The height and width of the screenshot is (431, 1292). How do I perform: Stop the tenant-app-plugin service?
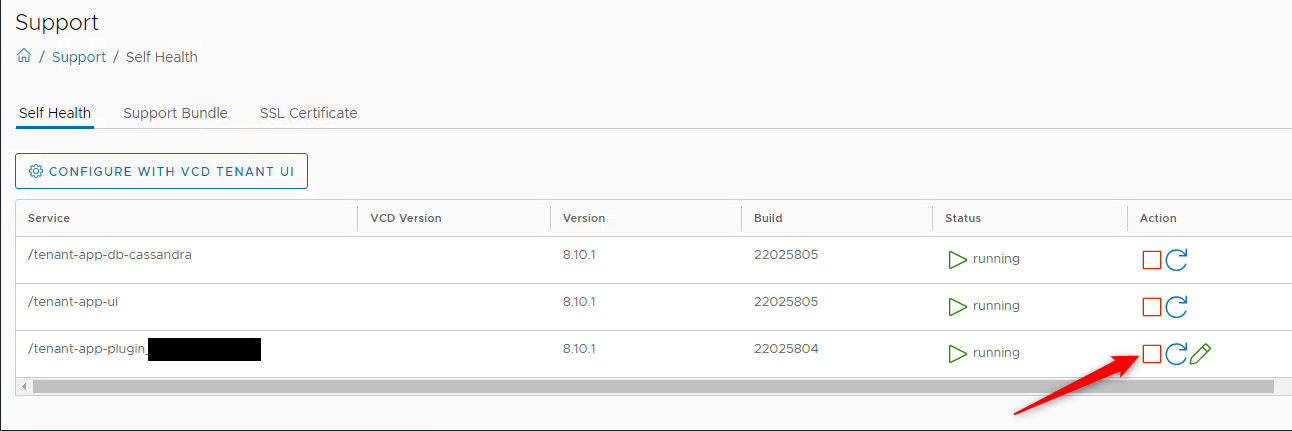[1152, 353]
